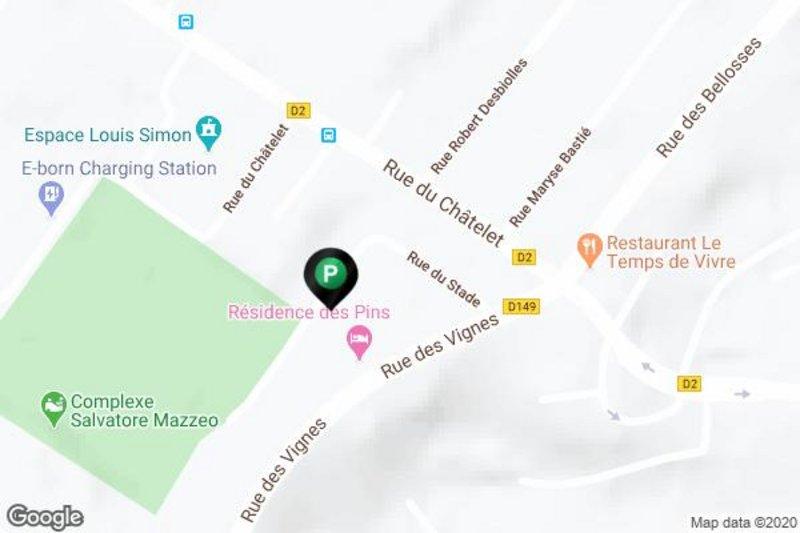Image resolution: width=800 pixels, height=533 pixels.
Task: Click the D2 badge near the roundabout arrows
Action: pyautogui.click(x=689, y=384)
